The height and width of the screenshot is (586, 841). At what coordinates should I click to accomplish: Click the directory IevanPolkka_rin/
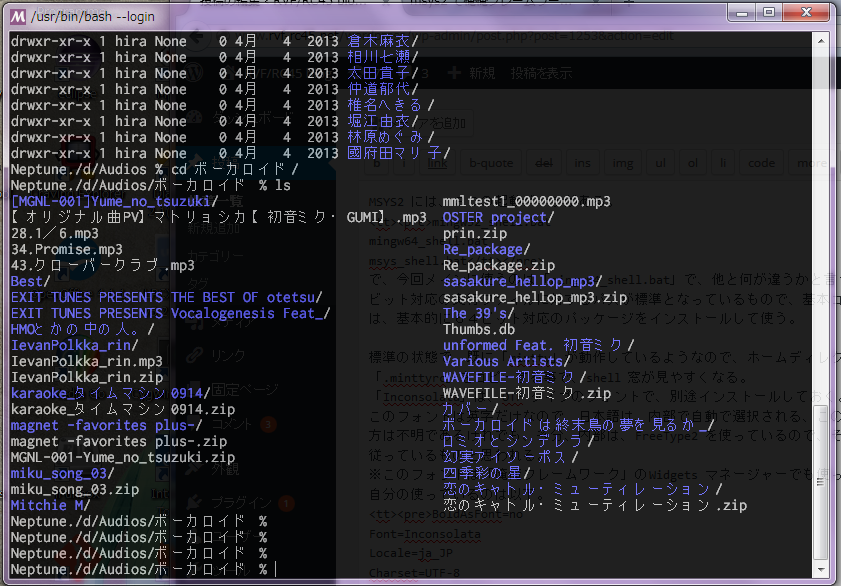point(75,345)
